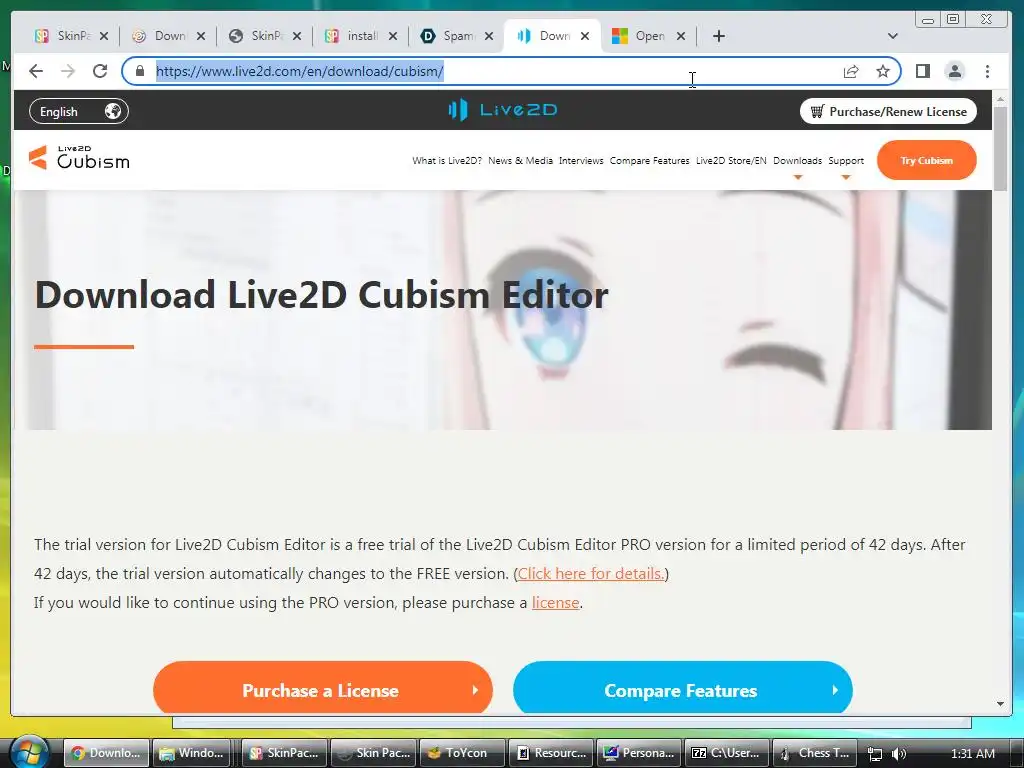Switch to Persona... taskbar button
1024x768 pixels.
click(640, 753)
